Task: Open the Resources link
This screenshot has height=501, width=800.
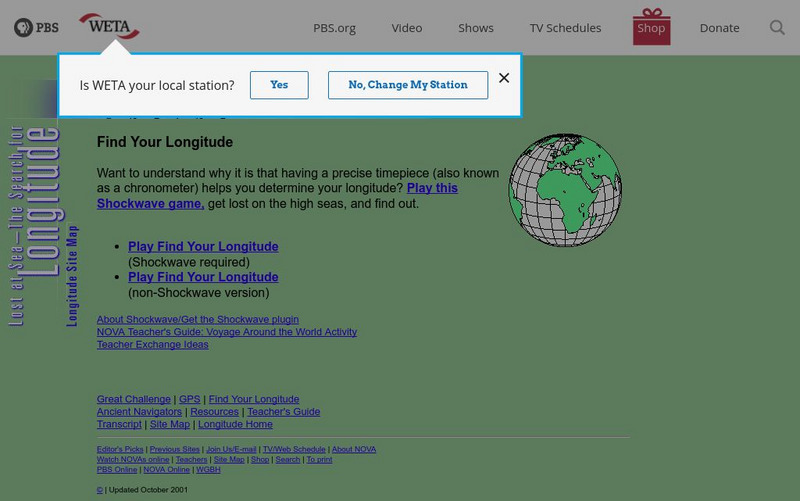Action: pos(214,412)
